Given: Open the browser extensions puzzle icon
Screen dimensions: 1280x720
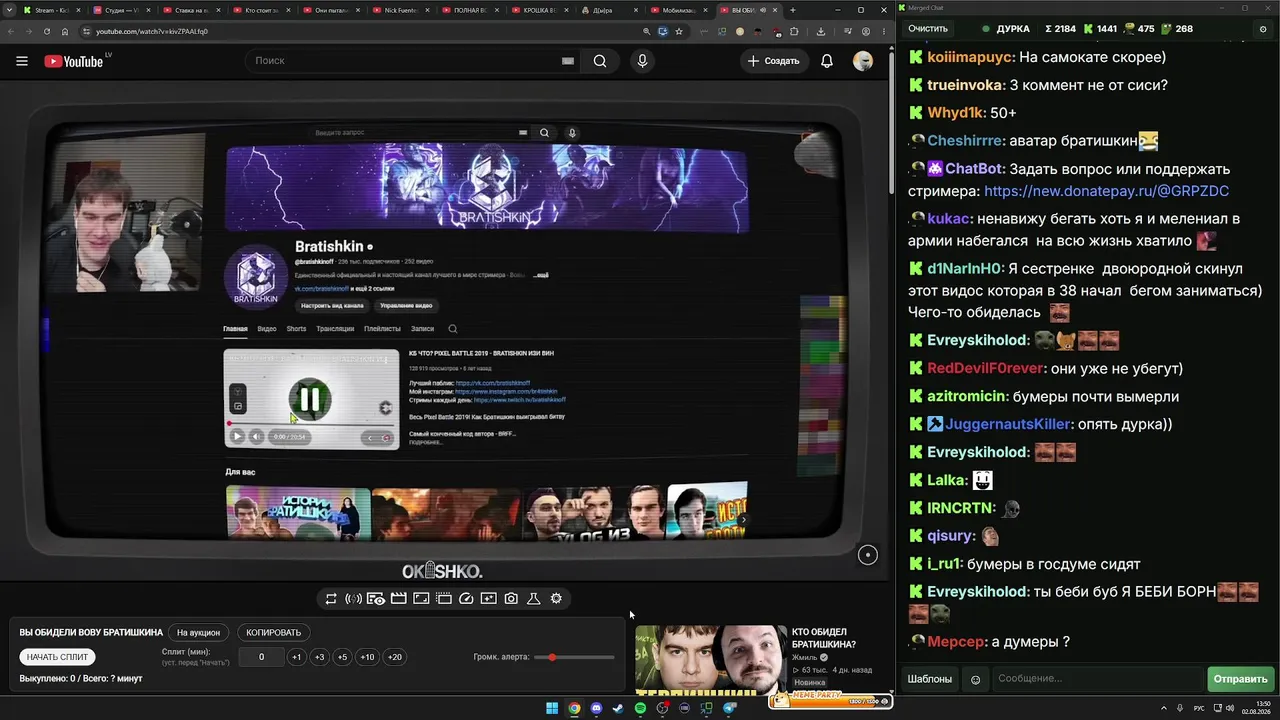Looking at the screenshot, I should [x=795, y=31].
